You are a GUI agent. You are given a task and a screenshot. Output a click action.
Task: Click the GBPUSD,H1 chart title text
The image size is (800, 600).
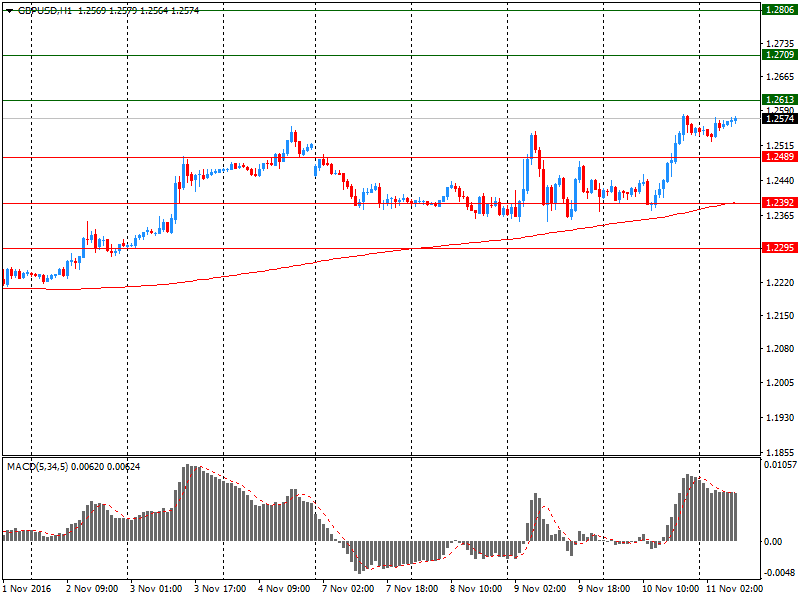(45, 10)
